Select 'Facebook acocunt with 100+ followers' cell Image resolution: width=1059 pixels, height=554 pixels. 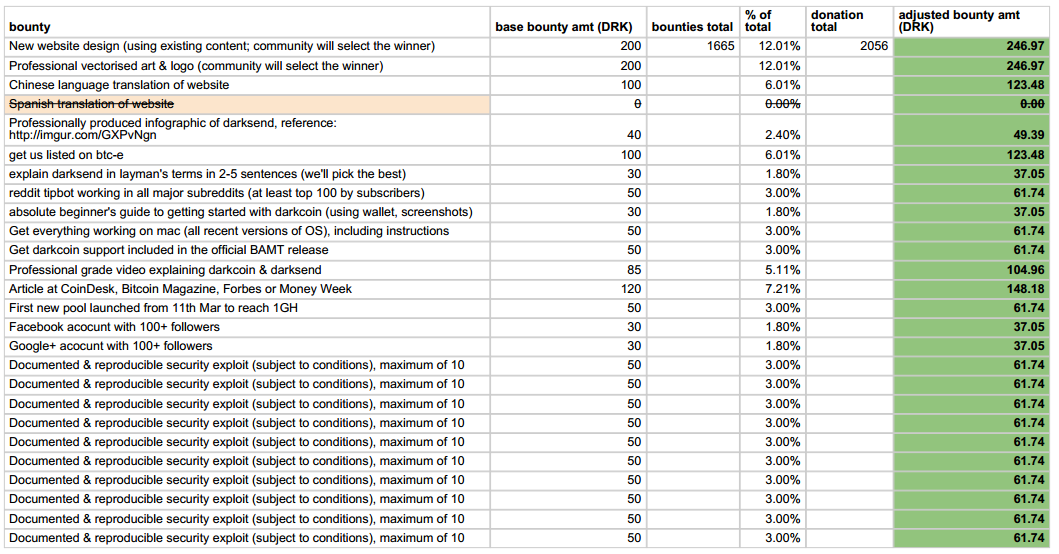pos(247,326)
